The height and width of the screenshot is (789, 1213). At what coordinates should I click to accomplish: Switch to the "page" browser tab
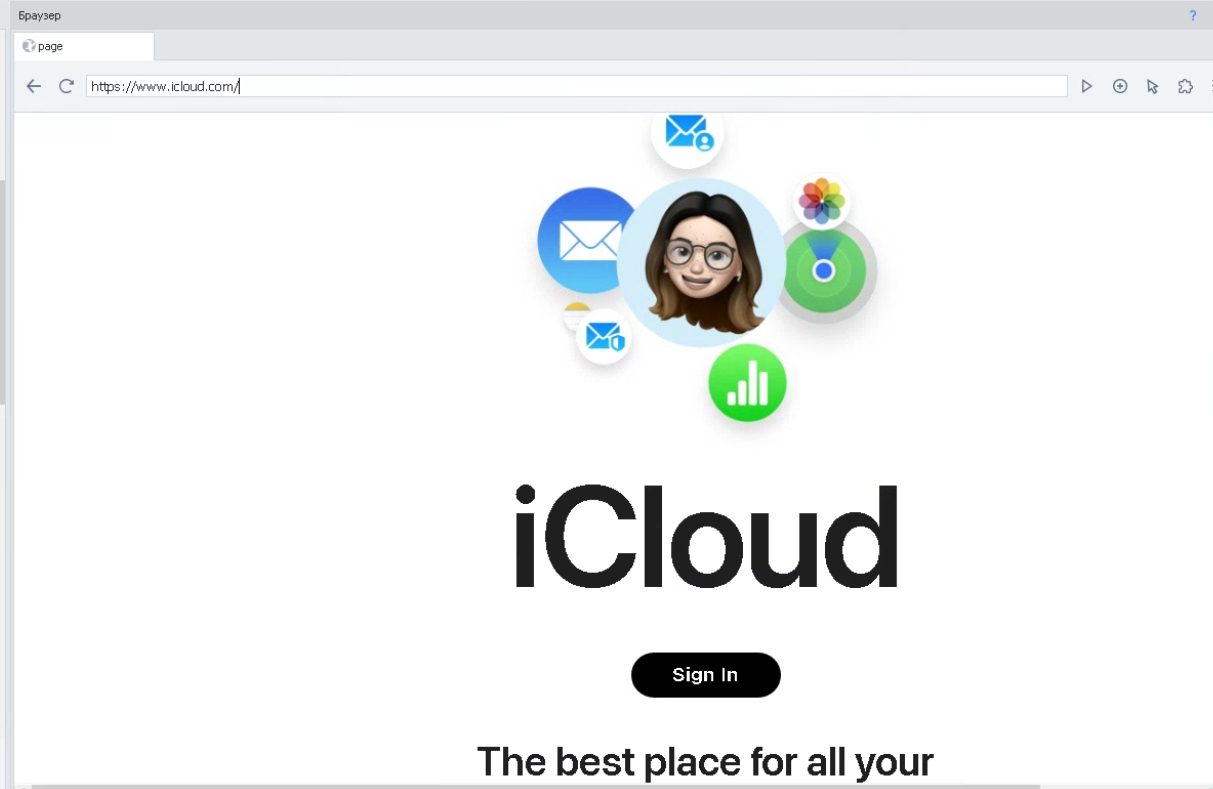coord(84,46)
